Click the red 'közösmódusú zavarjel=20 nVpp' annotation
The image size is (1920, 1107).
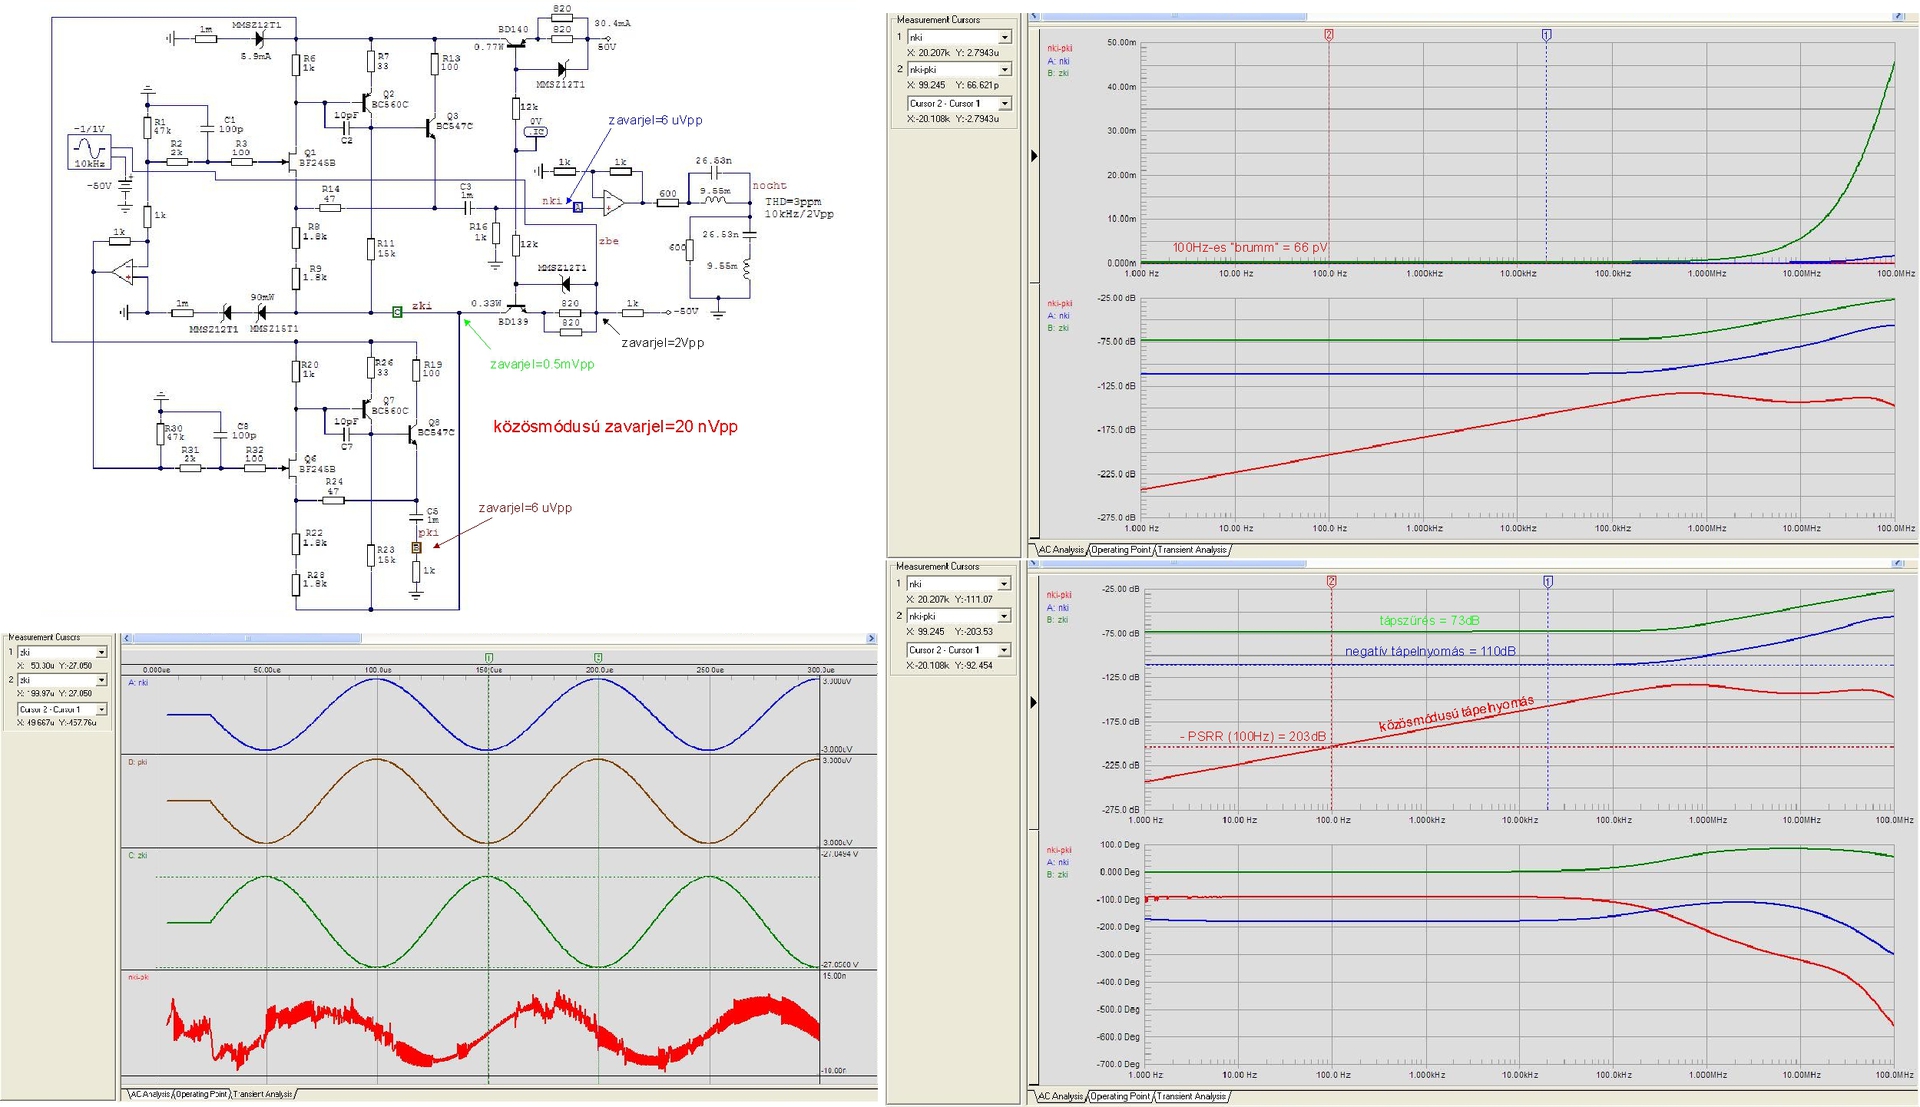(615, 426)
